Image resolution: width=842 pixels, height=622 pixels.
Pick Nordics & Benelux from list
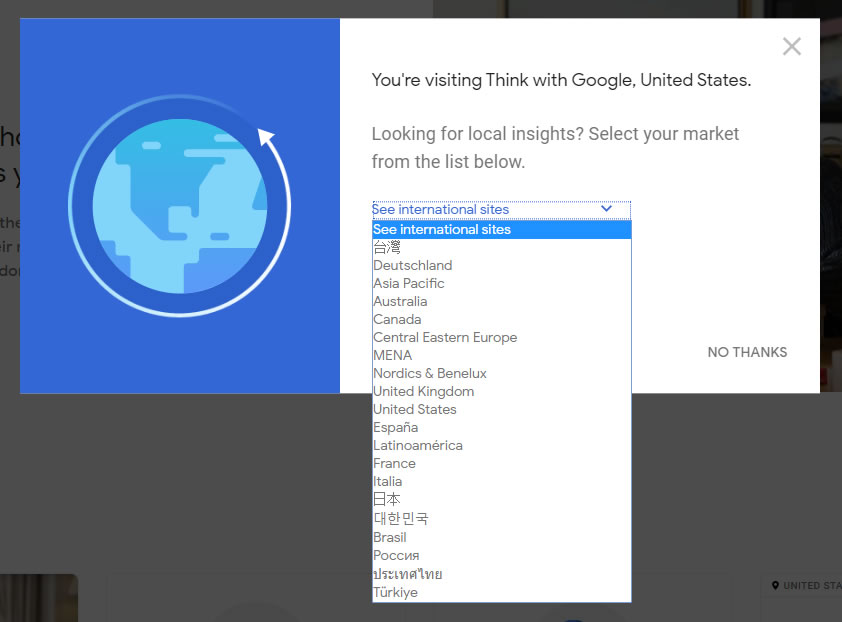[x=430, y=373]
